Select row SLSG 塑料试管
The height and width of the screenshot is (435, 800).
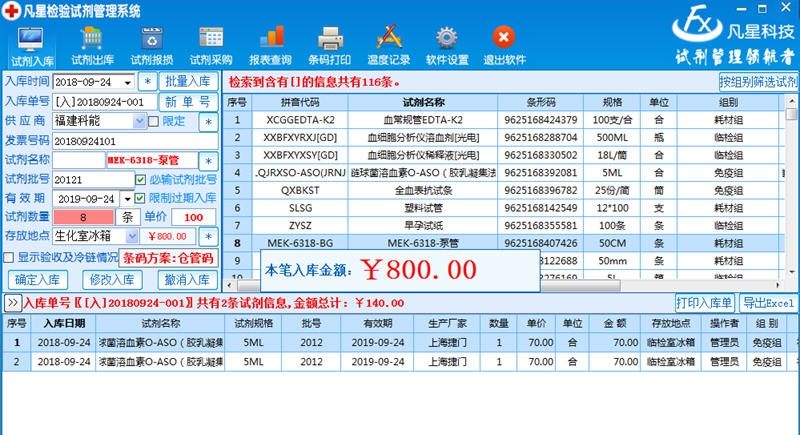tap(505, 208)
